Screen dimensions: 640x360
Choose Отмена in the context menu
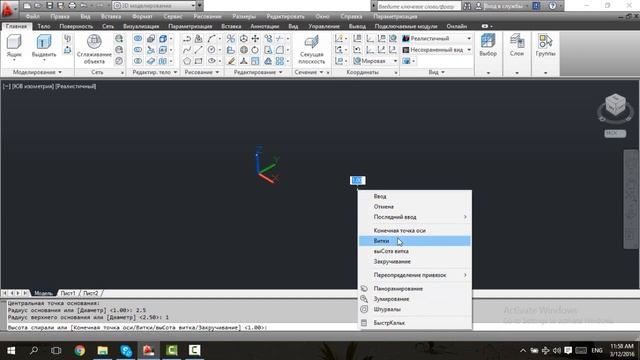(x=415, y=207)
